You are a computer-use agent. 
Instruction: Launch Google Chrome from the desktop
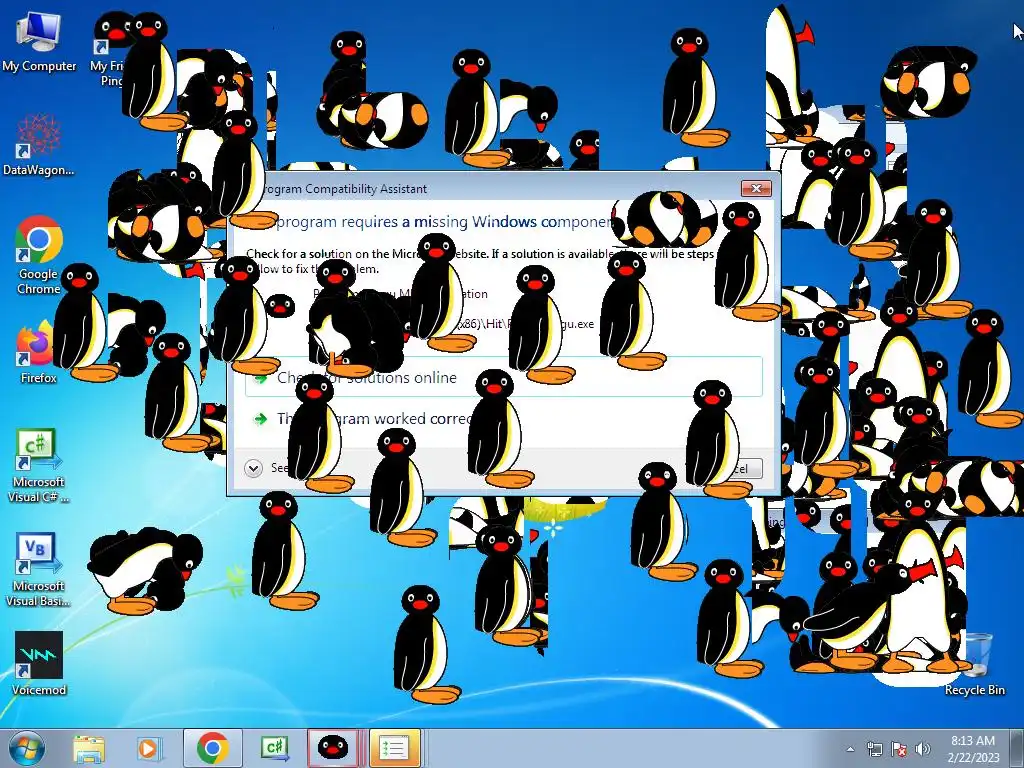click(39, 255)
